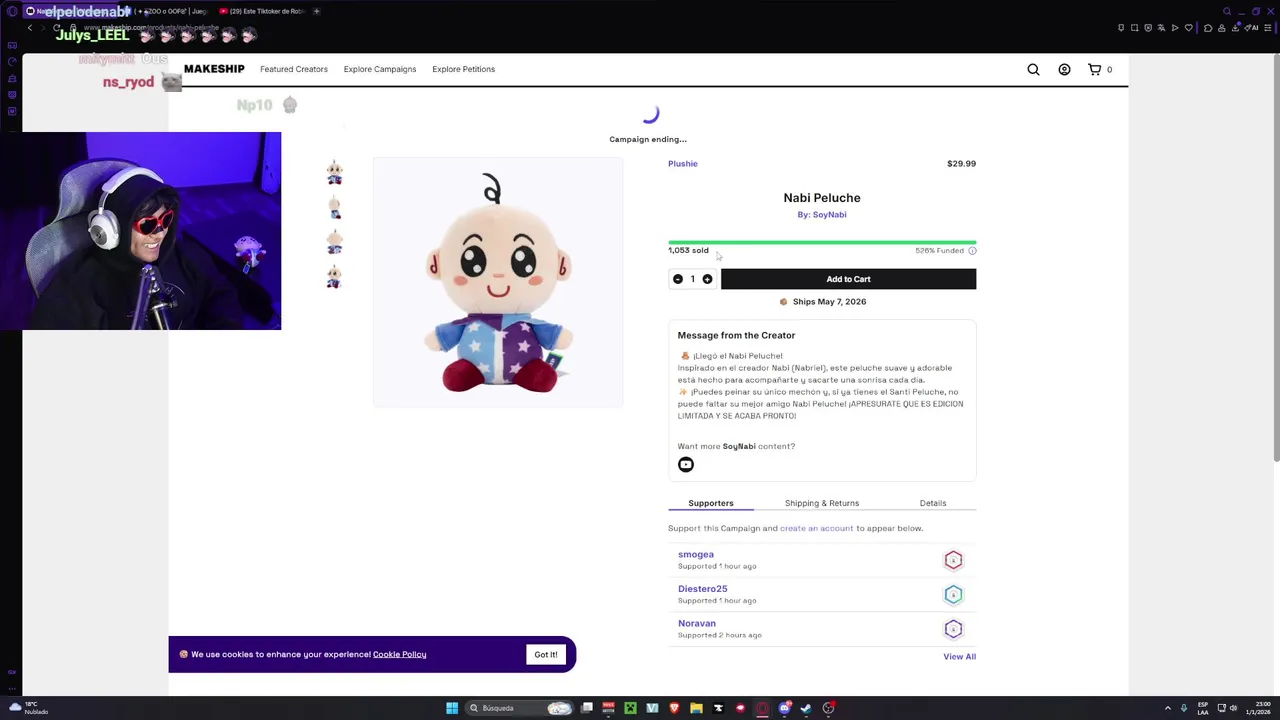This screenshot has width=1280, height=720.
Task: Open Steam from the taskbar
Action: [806, 708]
